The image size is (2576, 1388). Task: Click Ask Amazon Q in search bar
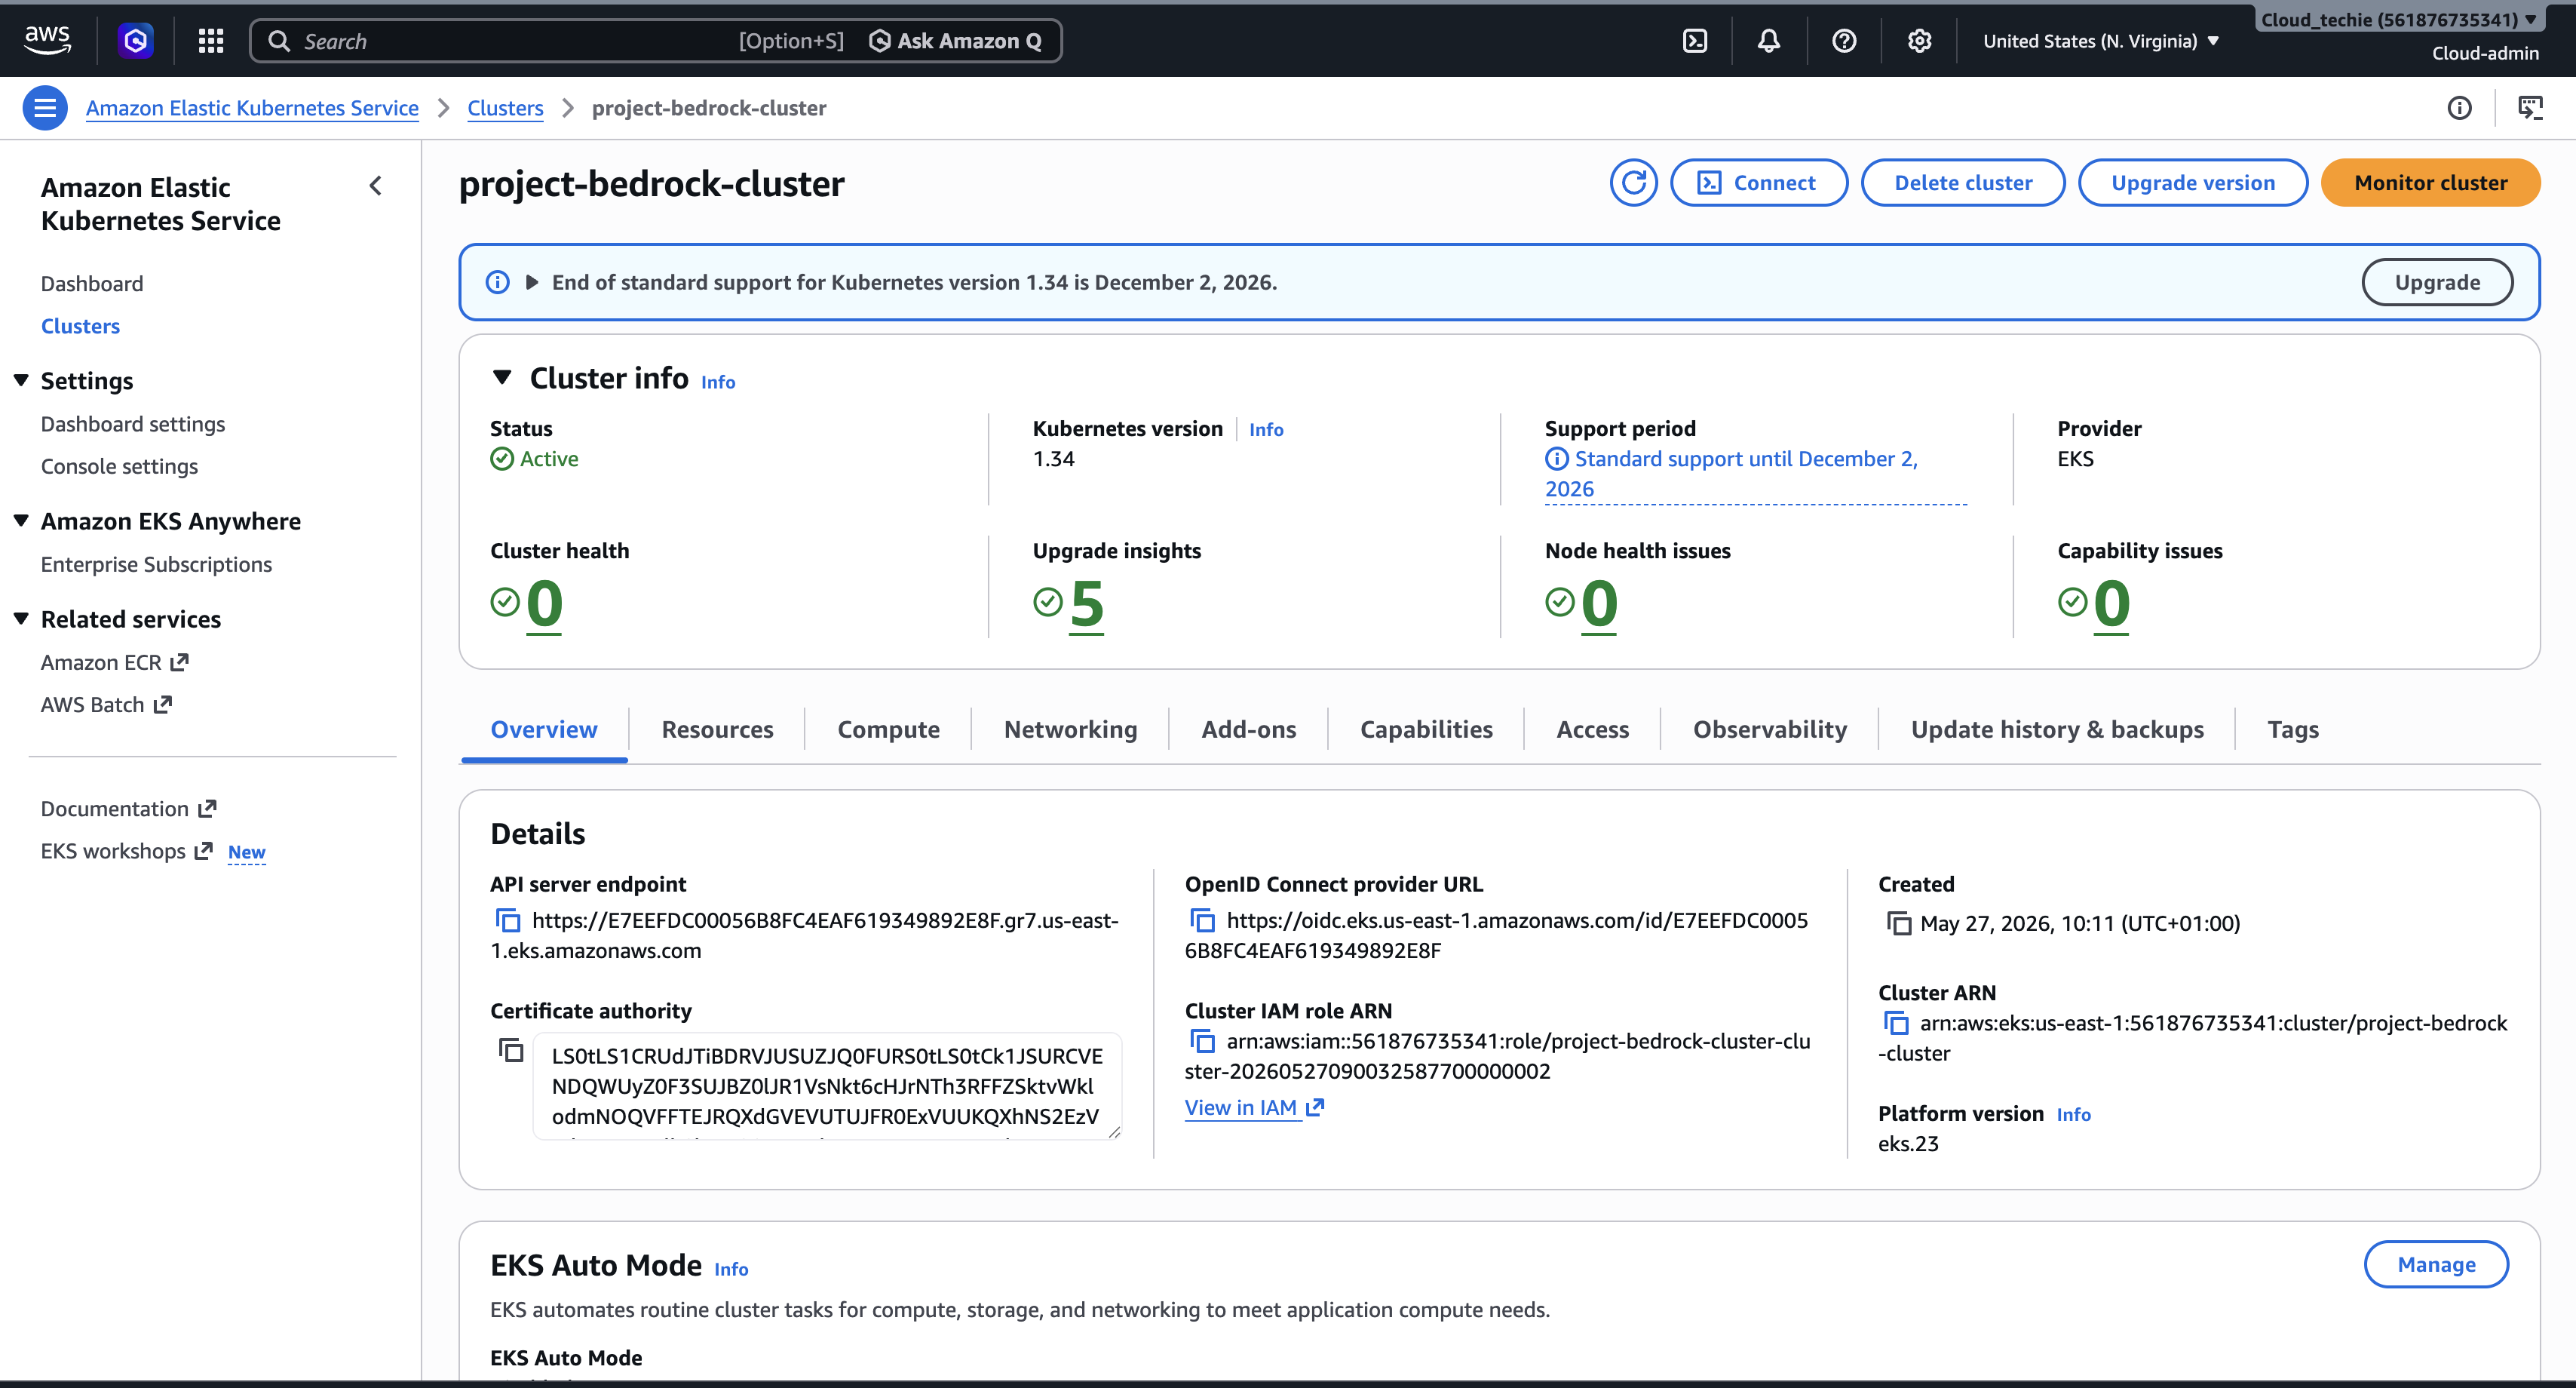click(956, 41)
